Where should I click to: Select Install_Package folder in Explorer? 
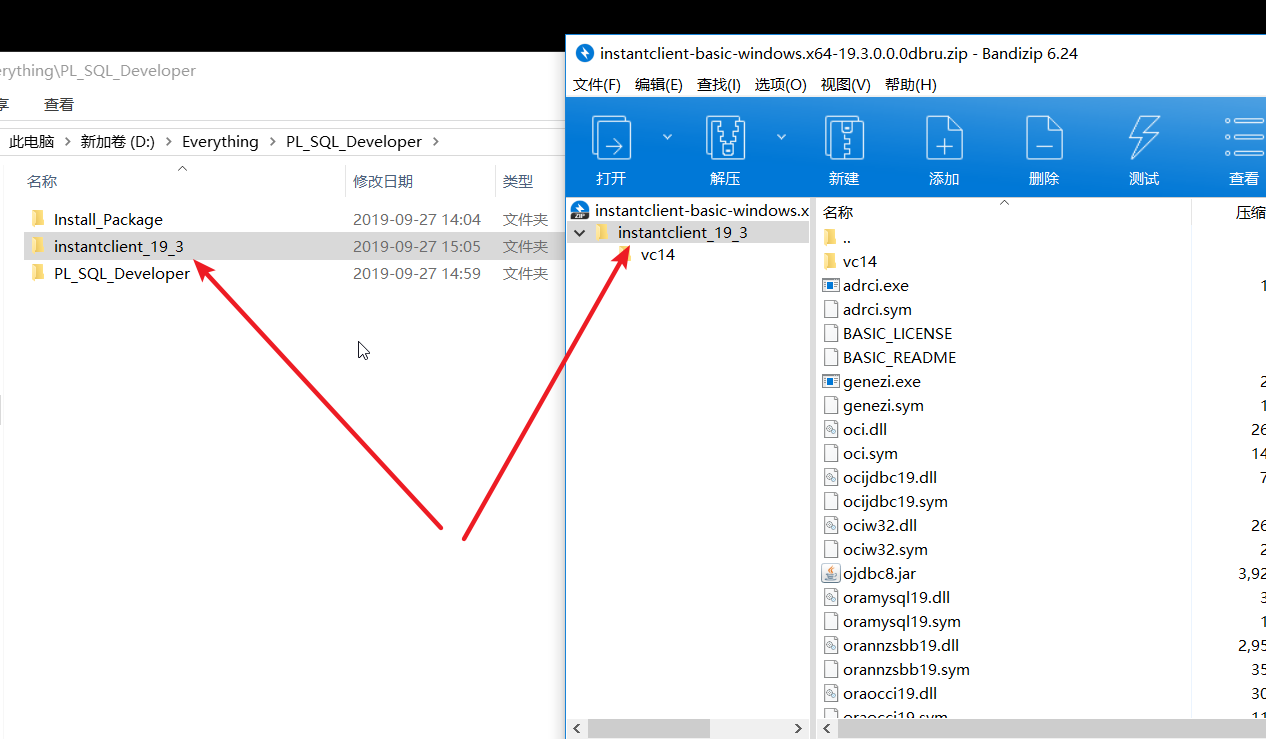[108, 219]
